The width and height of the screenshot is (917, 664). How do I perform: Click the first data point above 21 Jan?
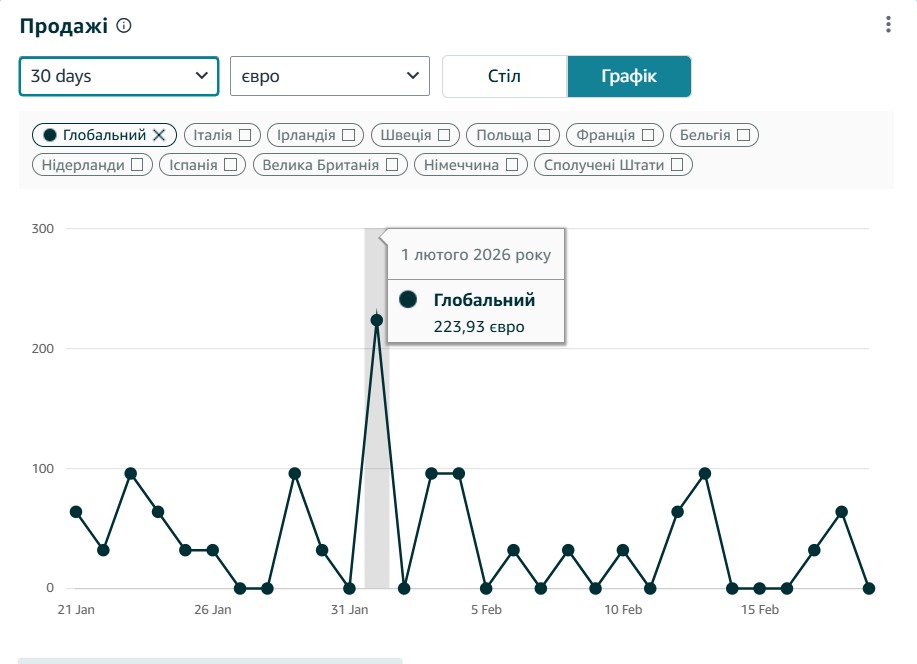pos(76,512)
